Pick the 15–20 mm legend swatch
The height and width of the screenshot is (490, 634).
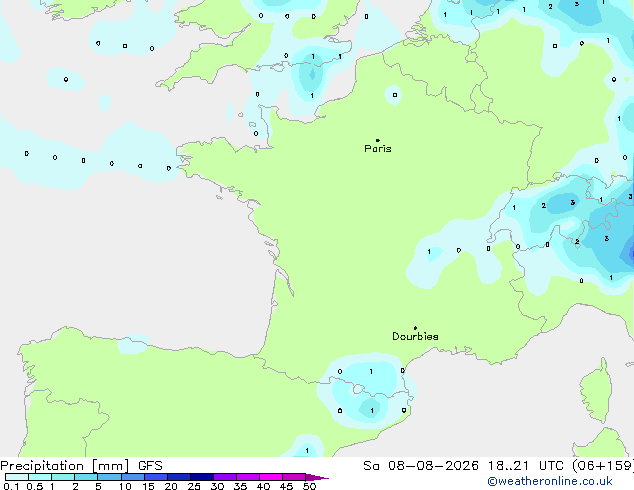click(155, 477)
